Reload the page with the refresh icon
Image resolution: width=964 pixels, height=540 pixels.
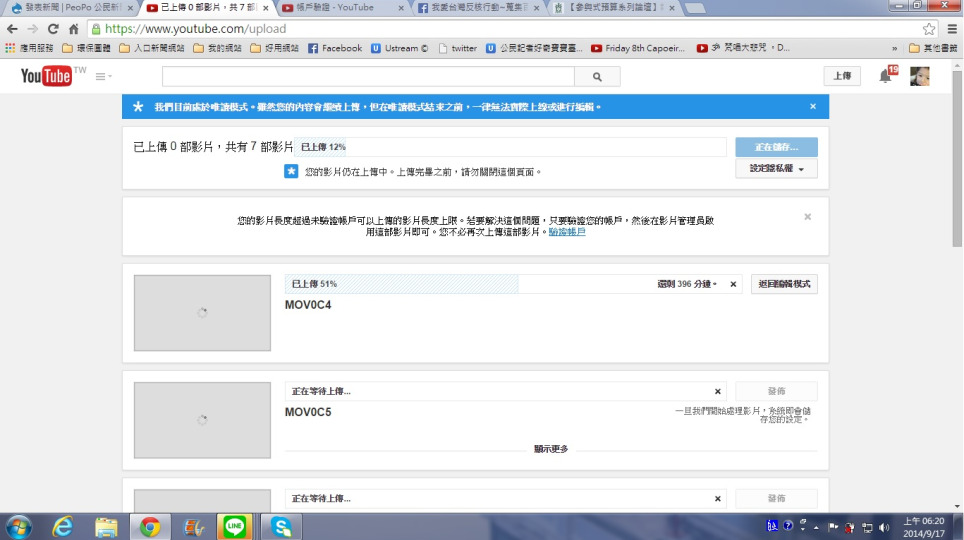tap(52, 29)
